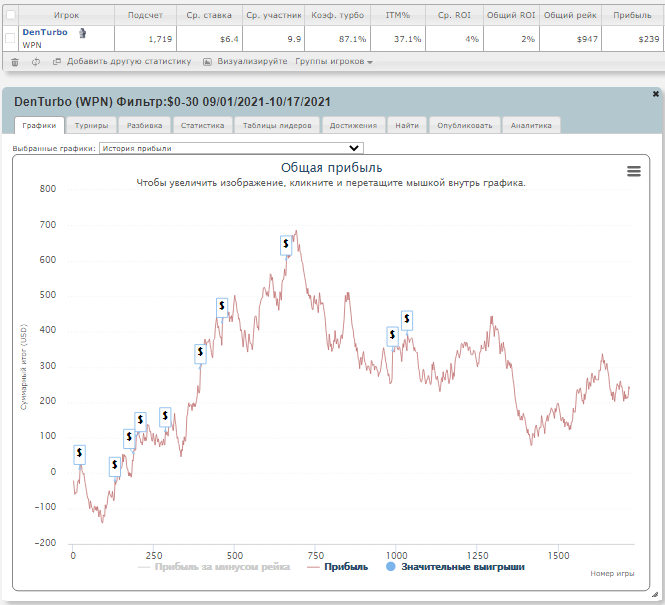Toggle the select-all checkbox in table header
The height and width of the screenshot is (605, 665).
[x=10, y=15]
